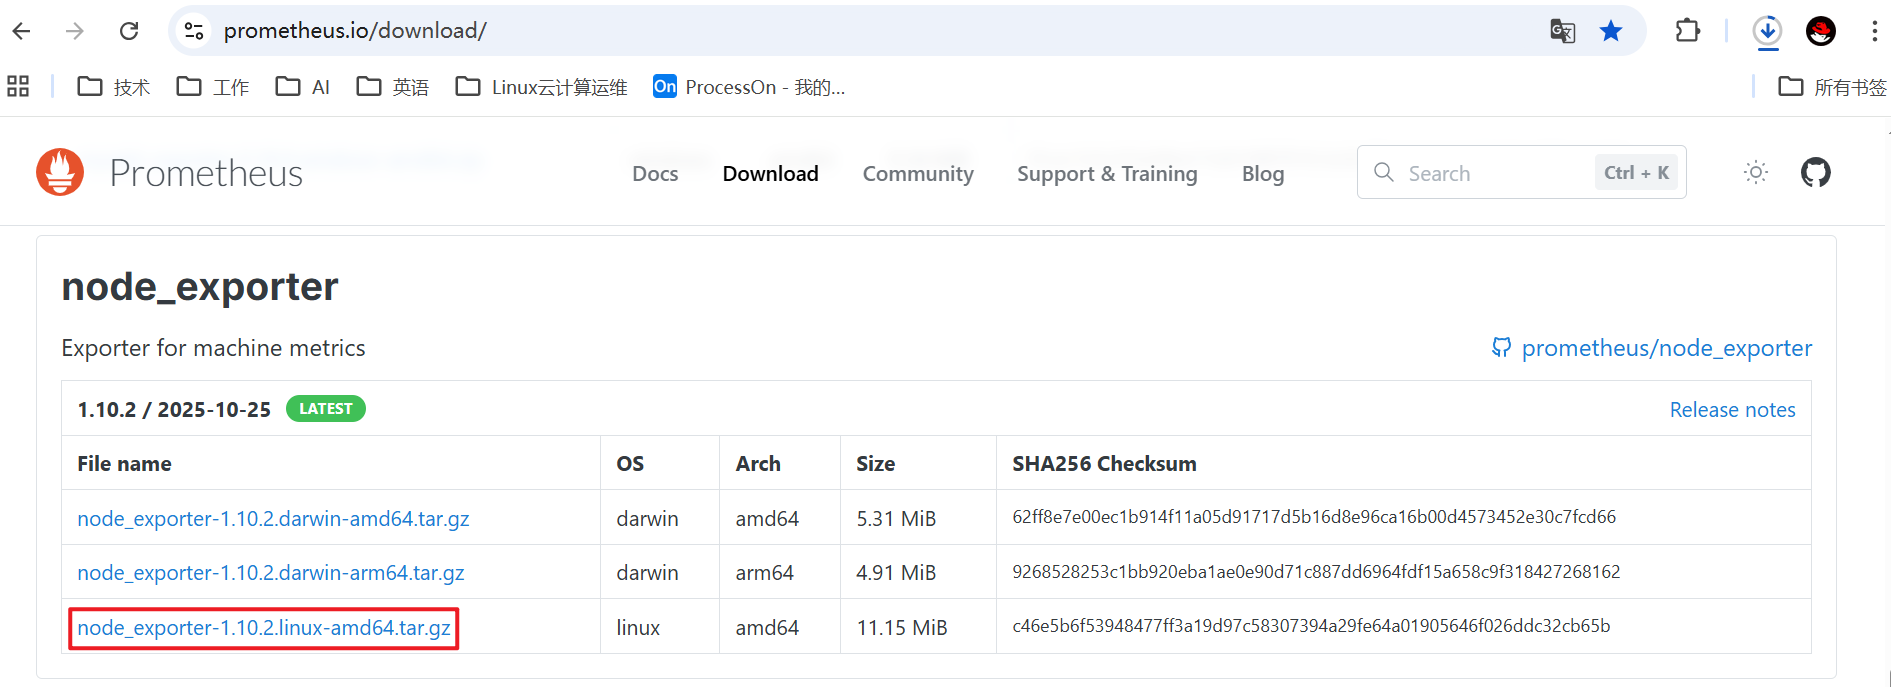Open the browser downloads icon
The image size is (1891, 687).
[1767, 31]
